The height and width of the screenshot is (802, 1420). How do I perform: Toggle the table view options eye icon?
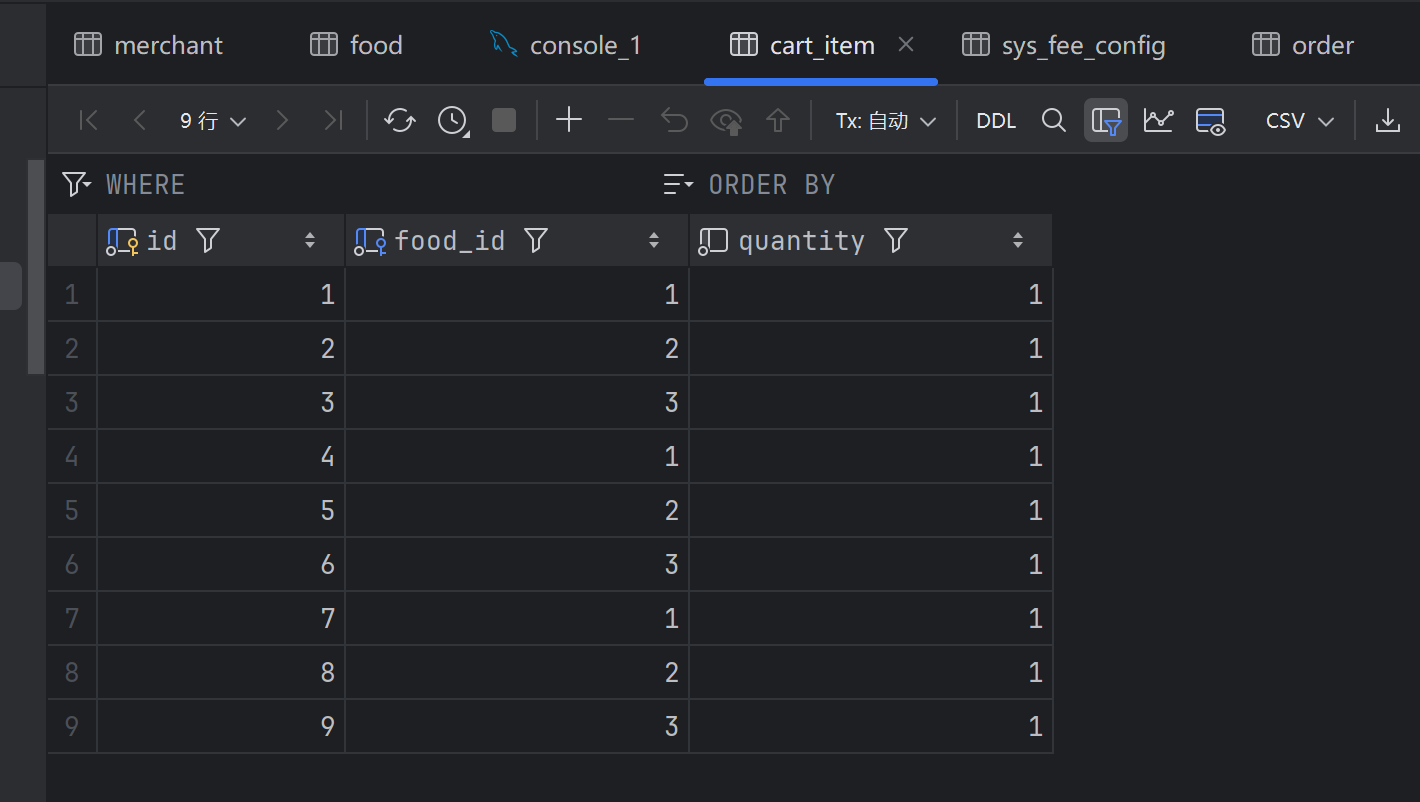pos(1211,121)
